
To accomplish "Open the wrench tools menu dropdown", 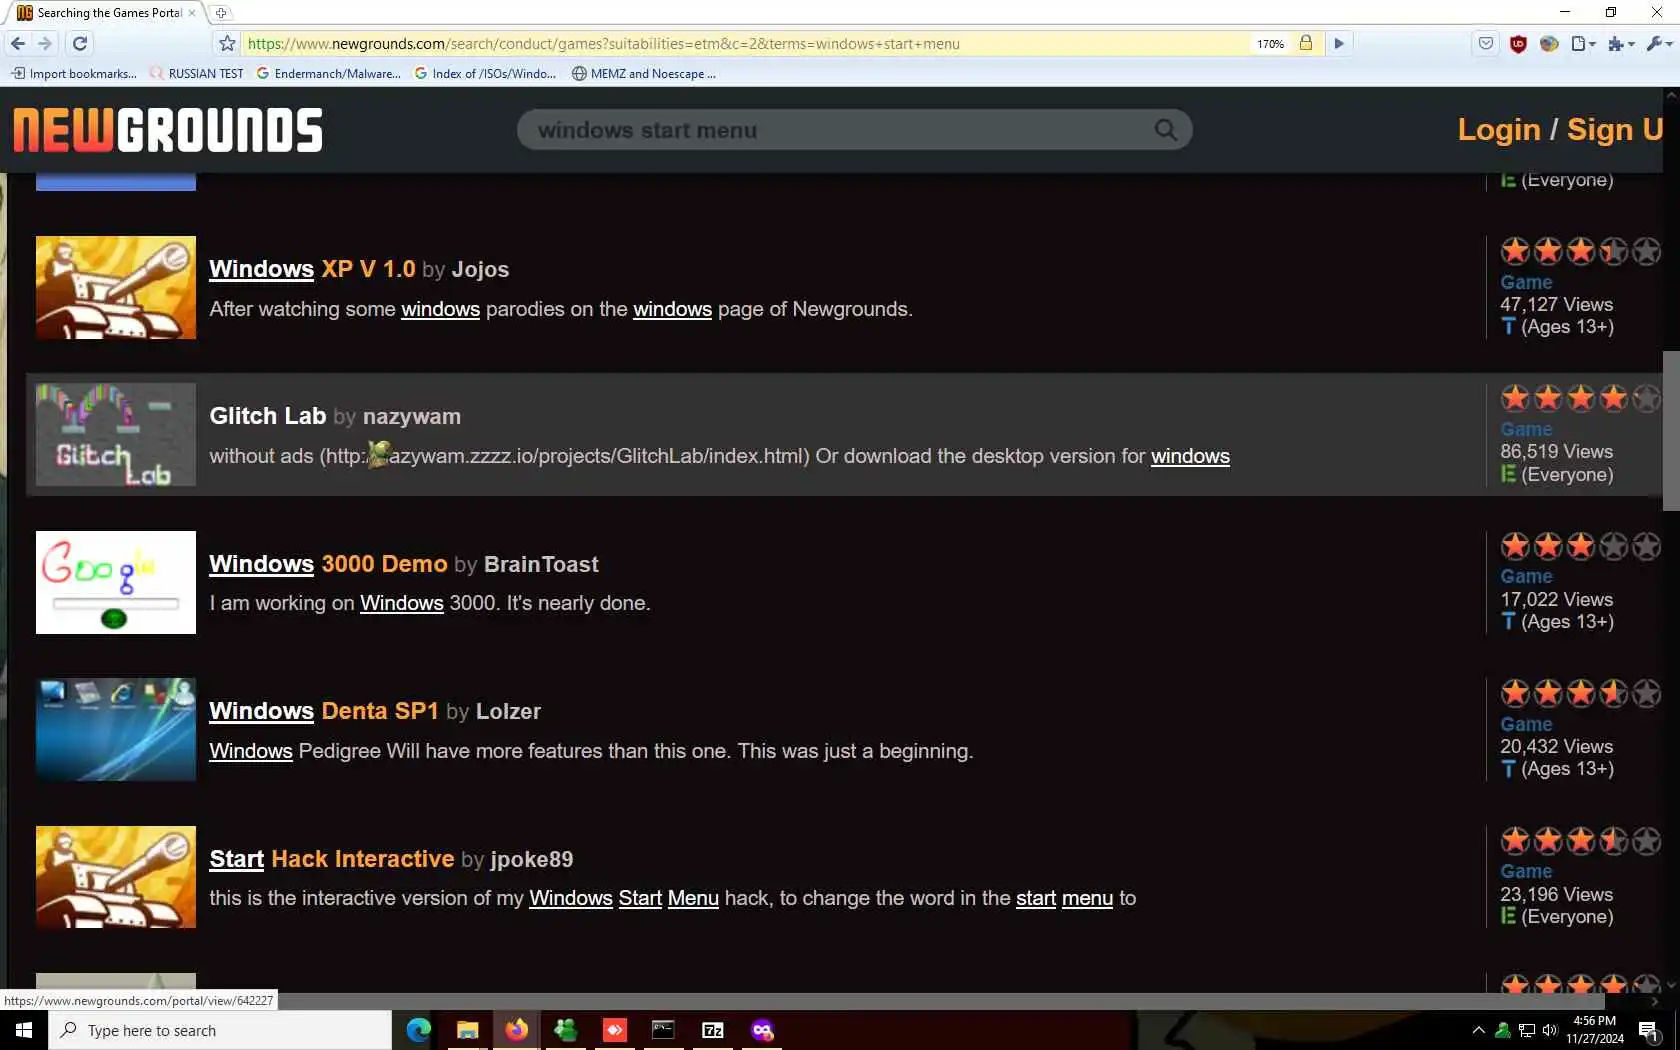I will (x=1659, y=43).
